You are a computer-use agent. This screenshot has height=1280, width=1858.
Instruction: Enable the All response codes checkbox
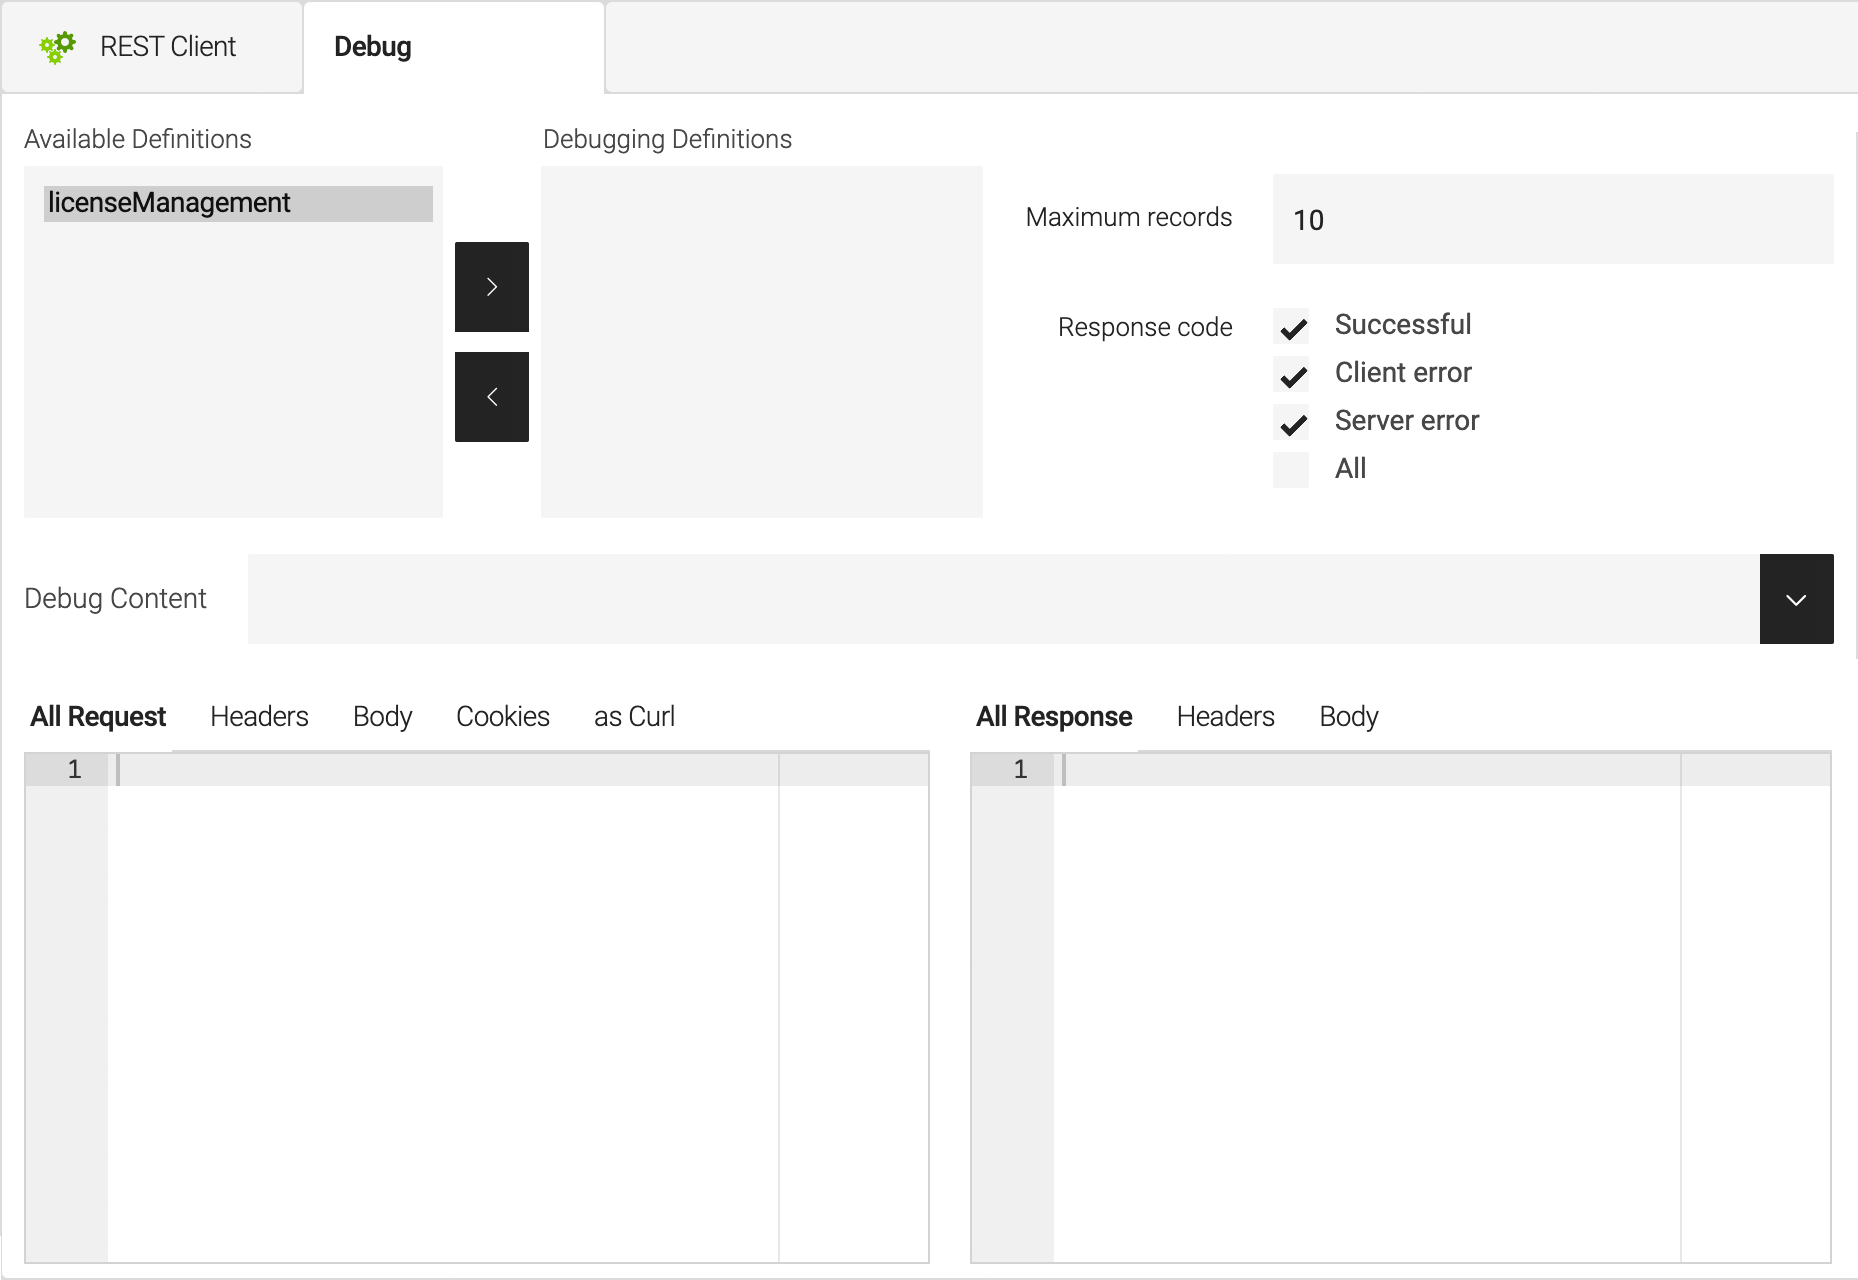click(x=1291, y=469)
